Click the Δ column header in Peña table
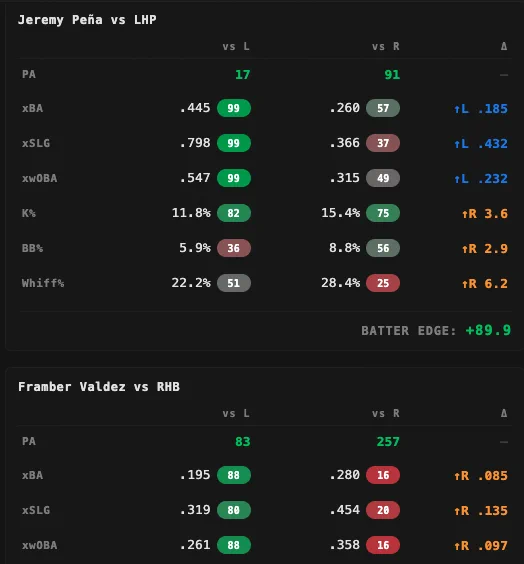The width and height of the screenshot is (524, 564). tap(504, 46)
